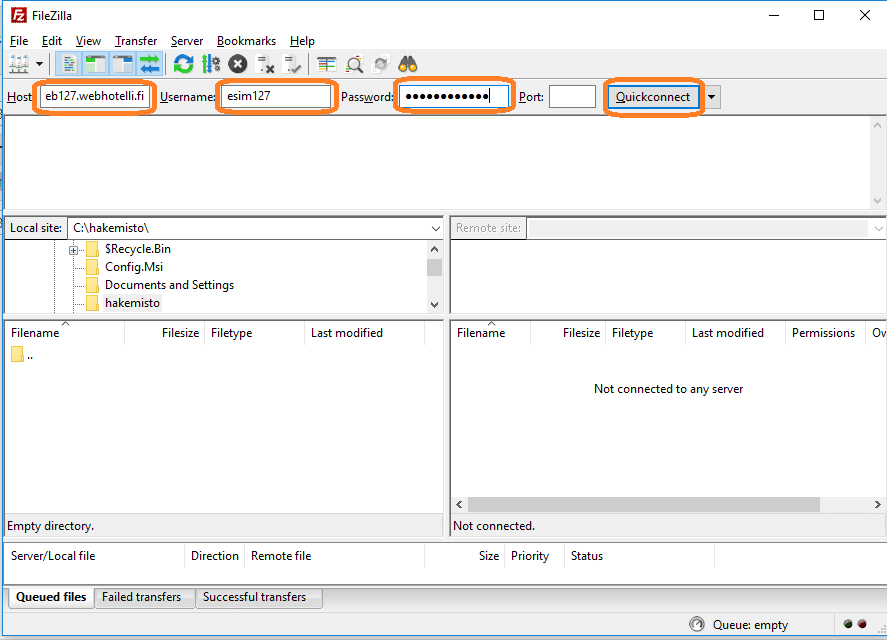
Task: Open the Site Manager icon
Action: (x=17, y=64)
